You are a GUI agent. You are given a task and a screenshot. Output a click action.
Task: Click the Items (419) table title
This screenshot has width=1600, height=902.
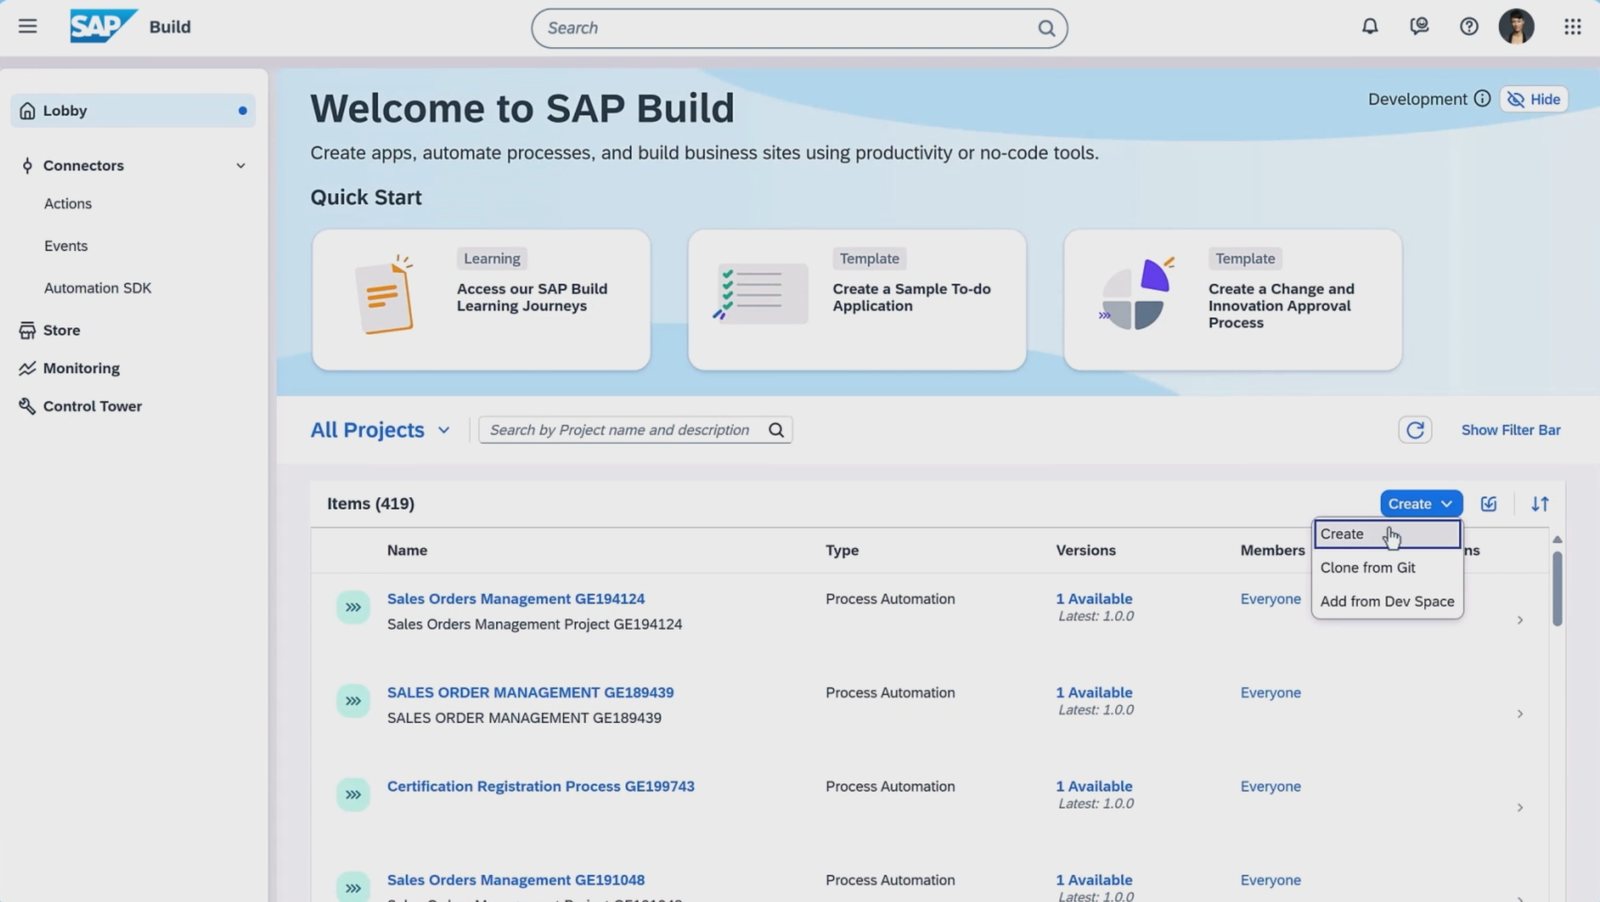371,504
